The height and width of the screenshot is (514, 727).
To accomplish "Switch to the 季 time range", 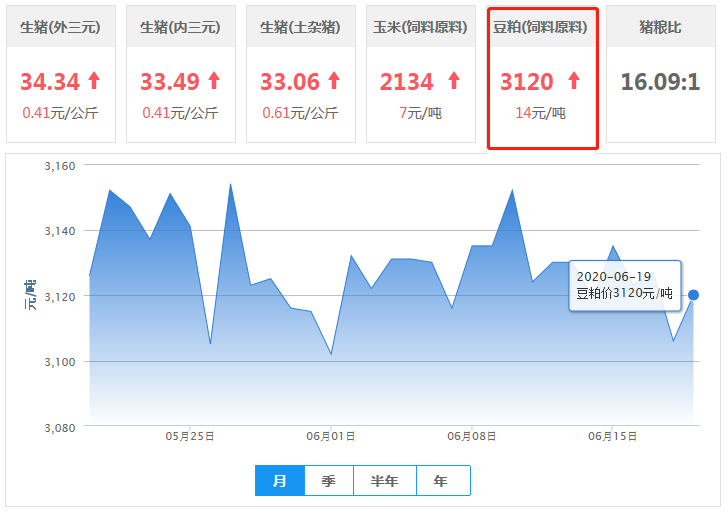I will [329, 481].
